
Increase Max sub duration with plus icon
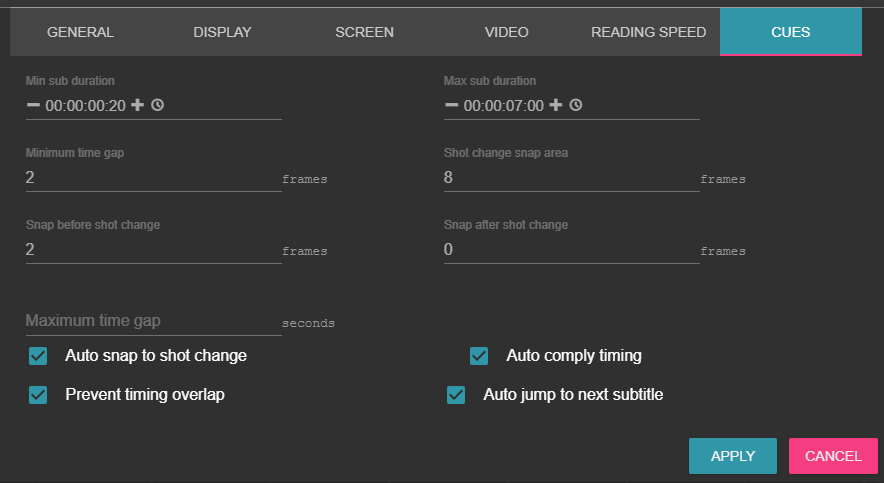tap(556, 105)
